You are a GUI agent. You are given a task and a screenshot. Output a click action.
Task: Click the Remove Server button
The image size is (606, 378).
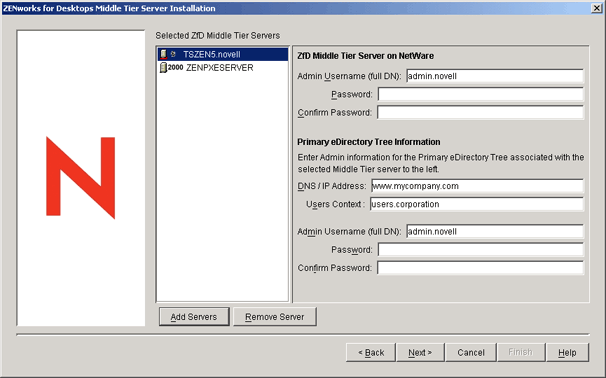pos(275,317)
